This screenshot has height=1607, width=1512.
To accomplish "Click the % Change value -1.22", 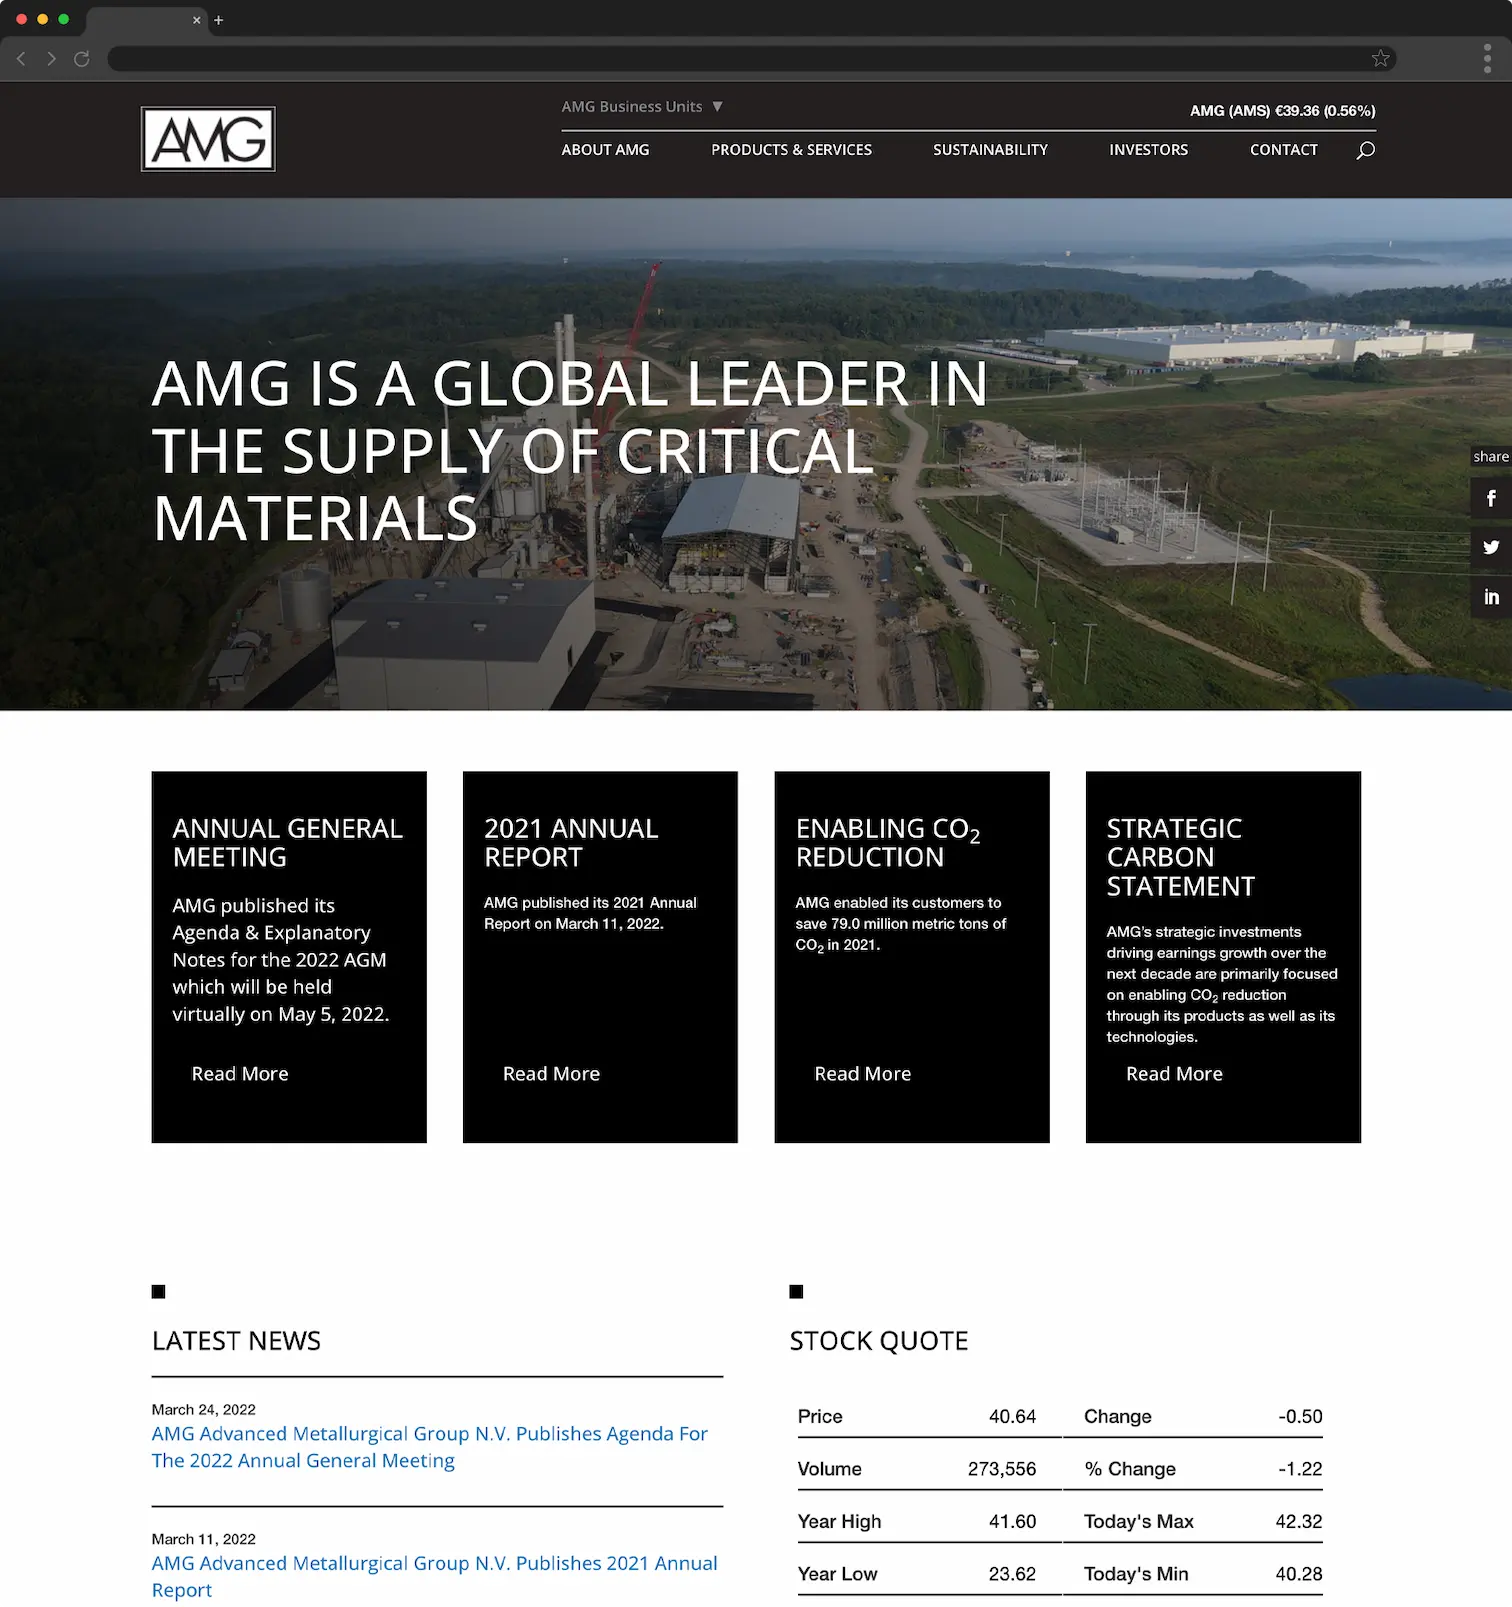I will coord(1300,1469).
